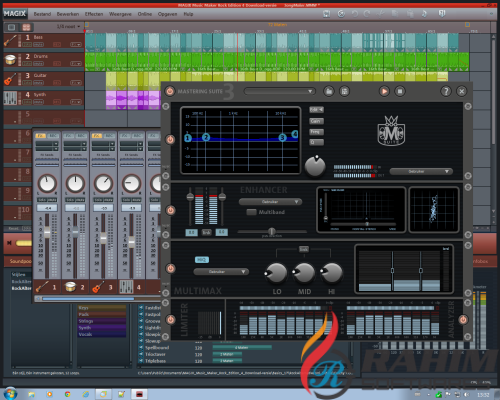Viewport: 500px width, 400px height.
Task: Open the Mastering Suite preset dropdown
Action: (280, 91)
